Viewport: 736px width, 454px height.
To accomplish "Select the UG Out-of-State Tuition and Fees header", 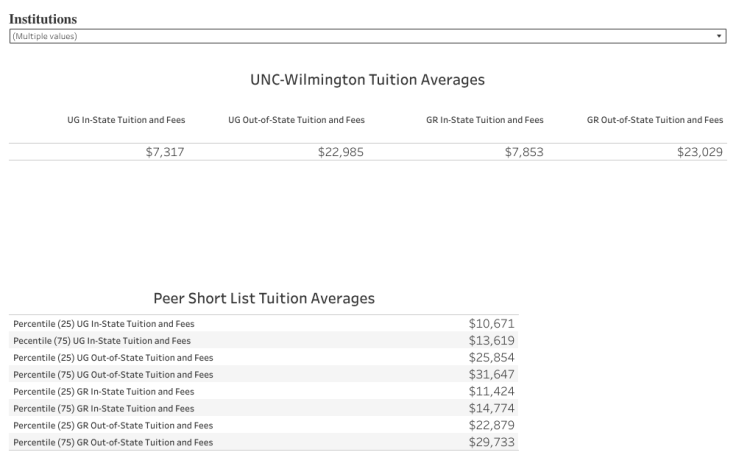I will coord(297,120).
